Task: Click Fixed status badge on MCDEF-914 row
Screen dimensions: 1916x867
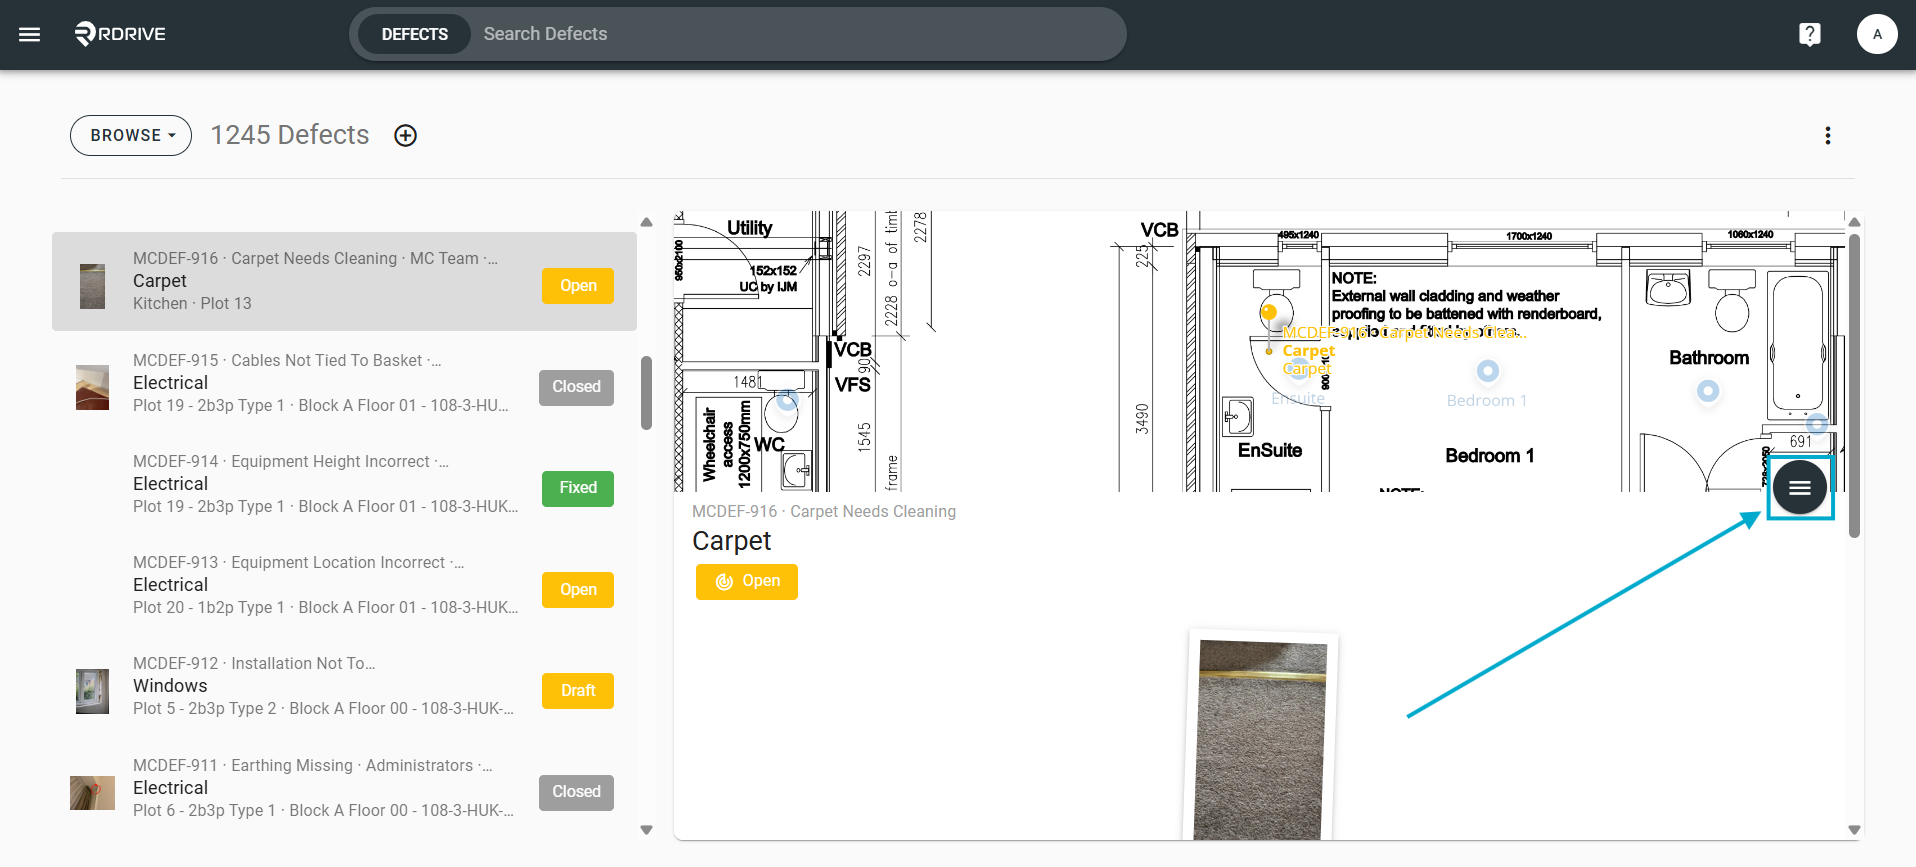Action: 578,488
